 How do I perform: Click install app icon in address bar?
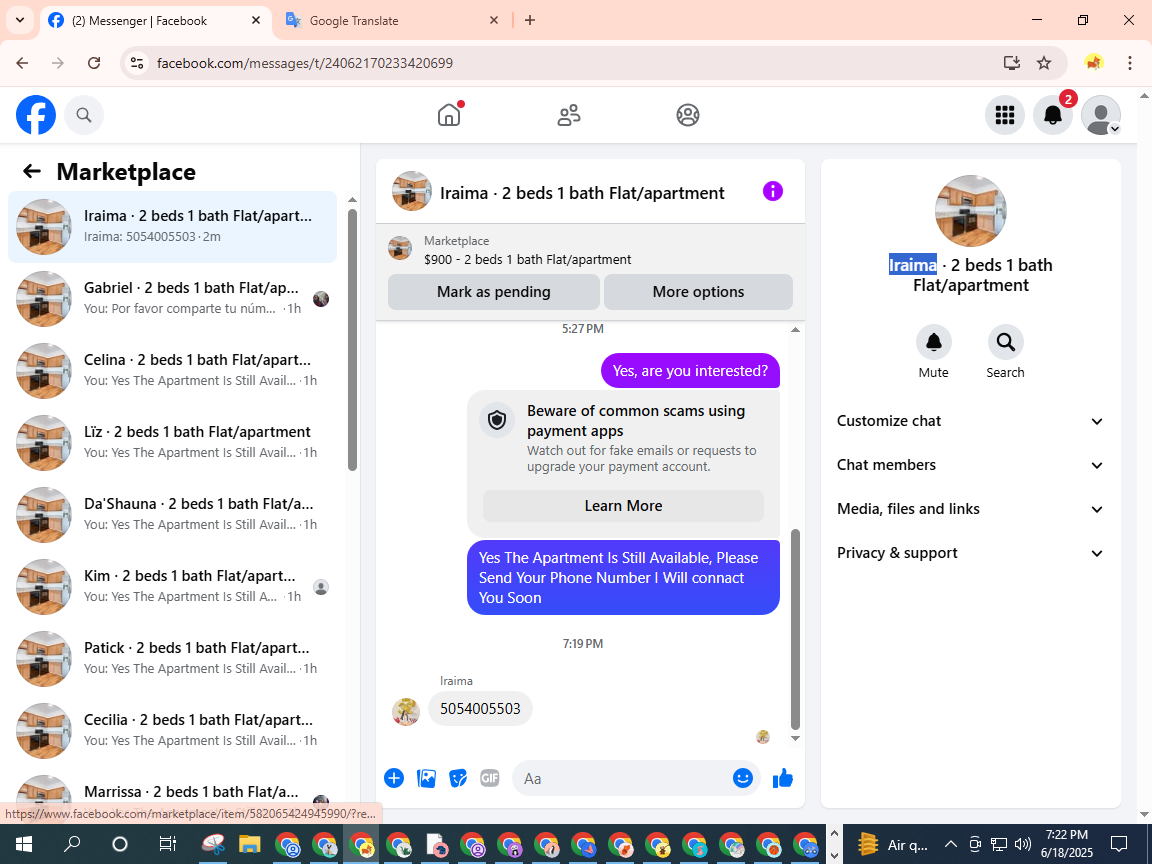(x=1012, y=63)
